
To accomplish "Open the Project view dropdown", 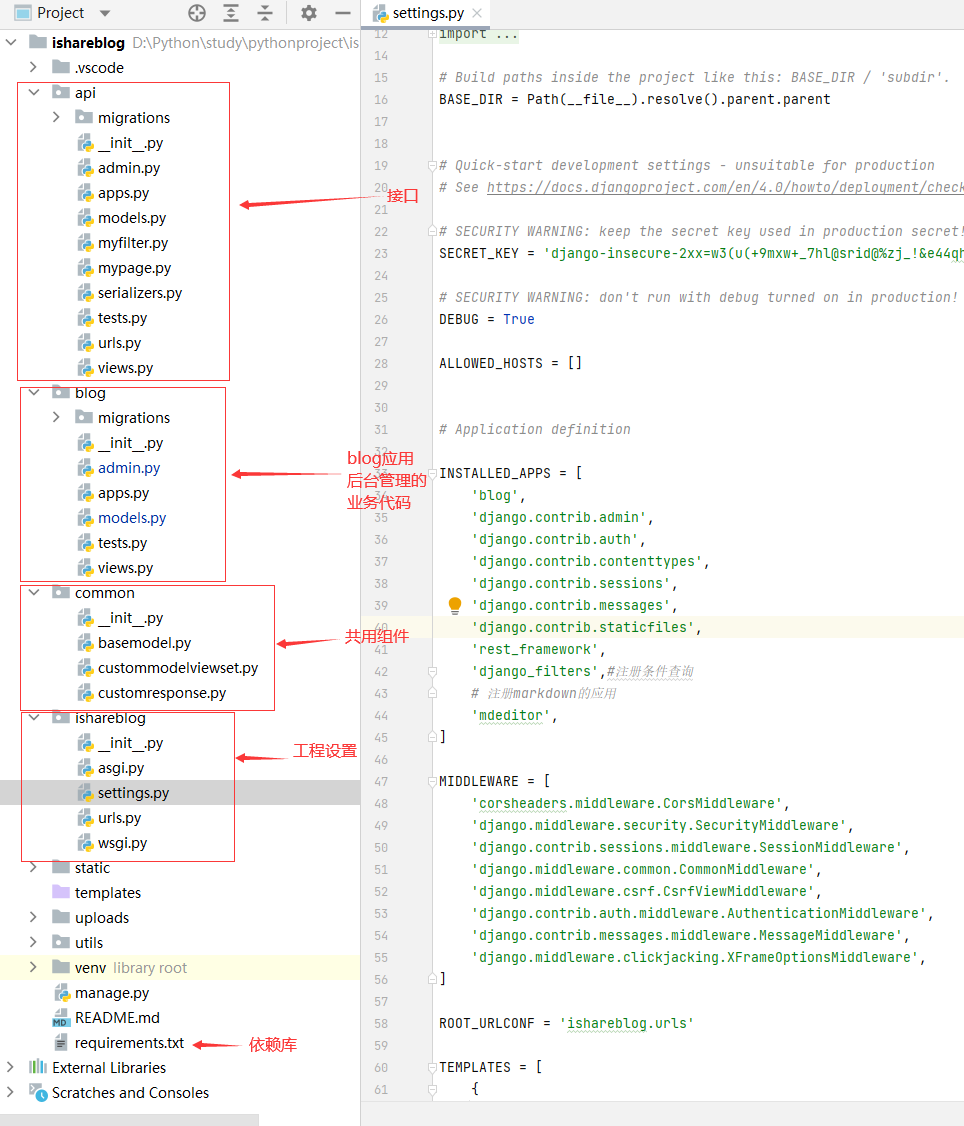I will tap(105, 13).
